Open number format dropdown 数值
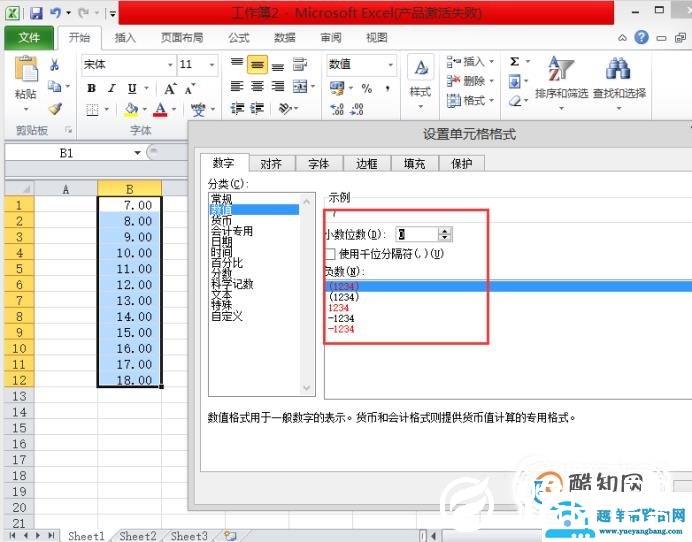Viewport: 692px width, 542px height. [x=390, y=65]
